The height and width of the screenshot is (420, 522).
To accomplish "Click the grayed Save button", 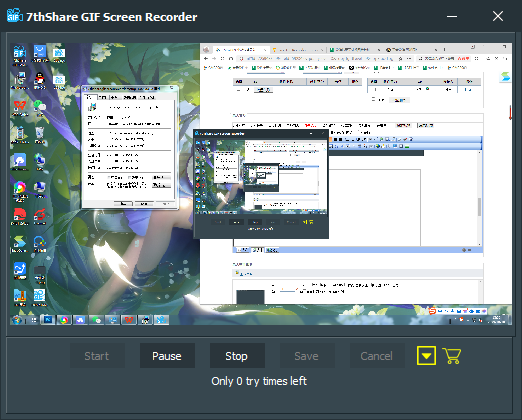I will click(x=307, y=356).
